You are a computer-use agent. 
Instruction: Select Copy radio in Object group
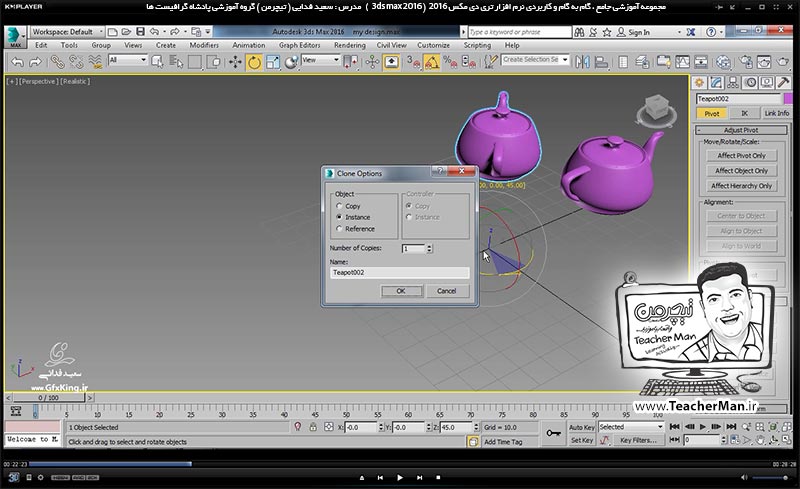pos(339,206)
